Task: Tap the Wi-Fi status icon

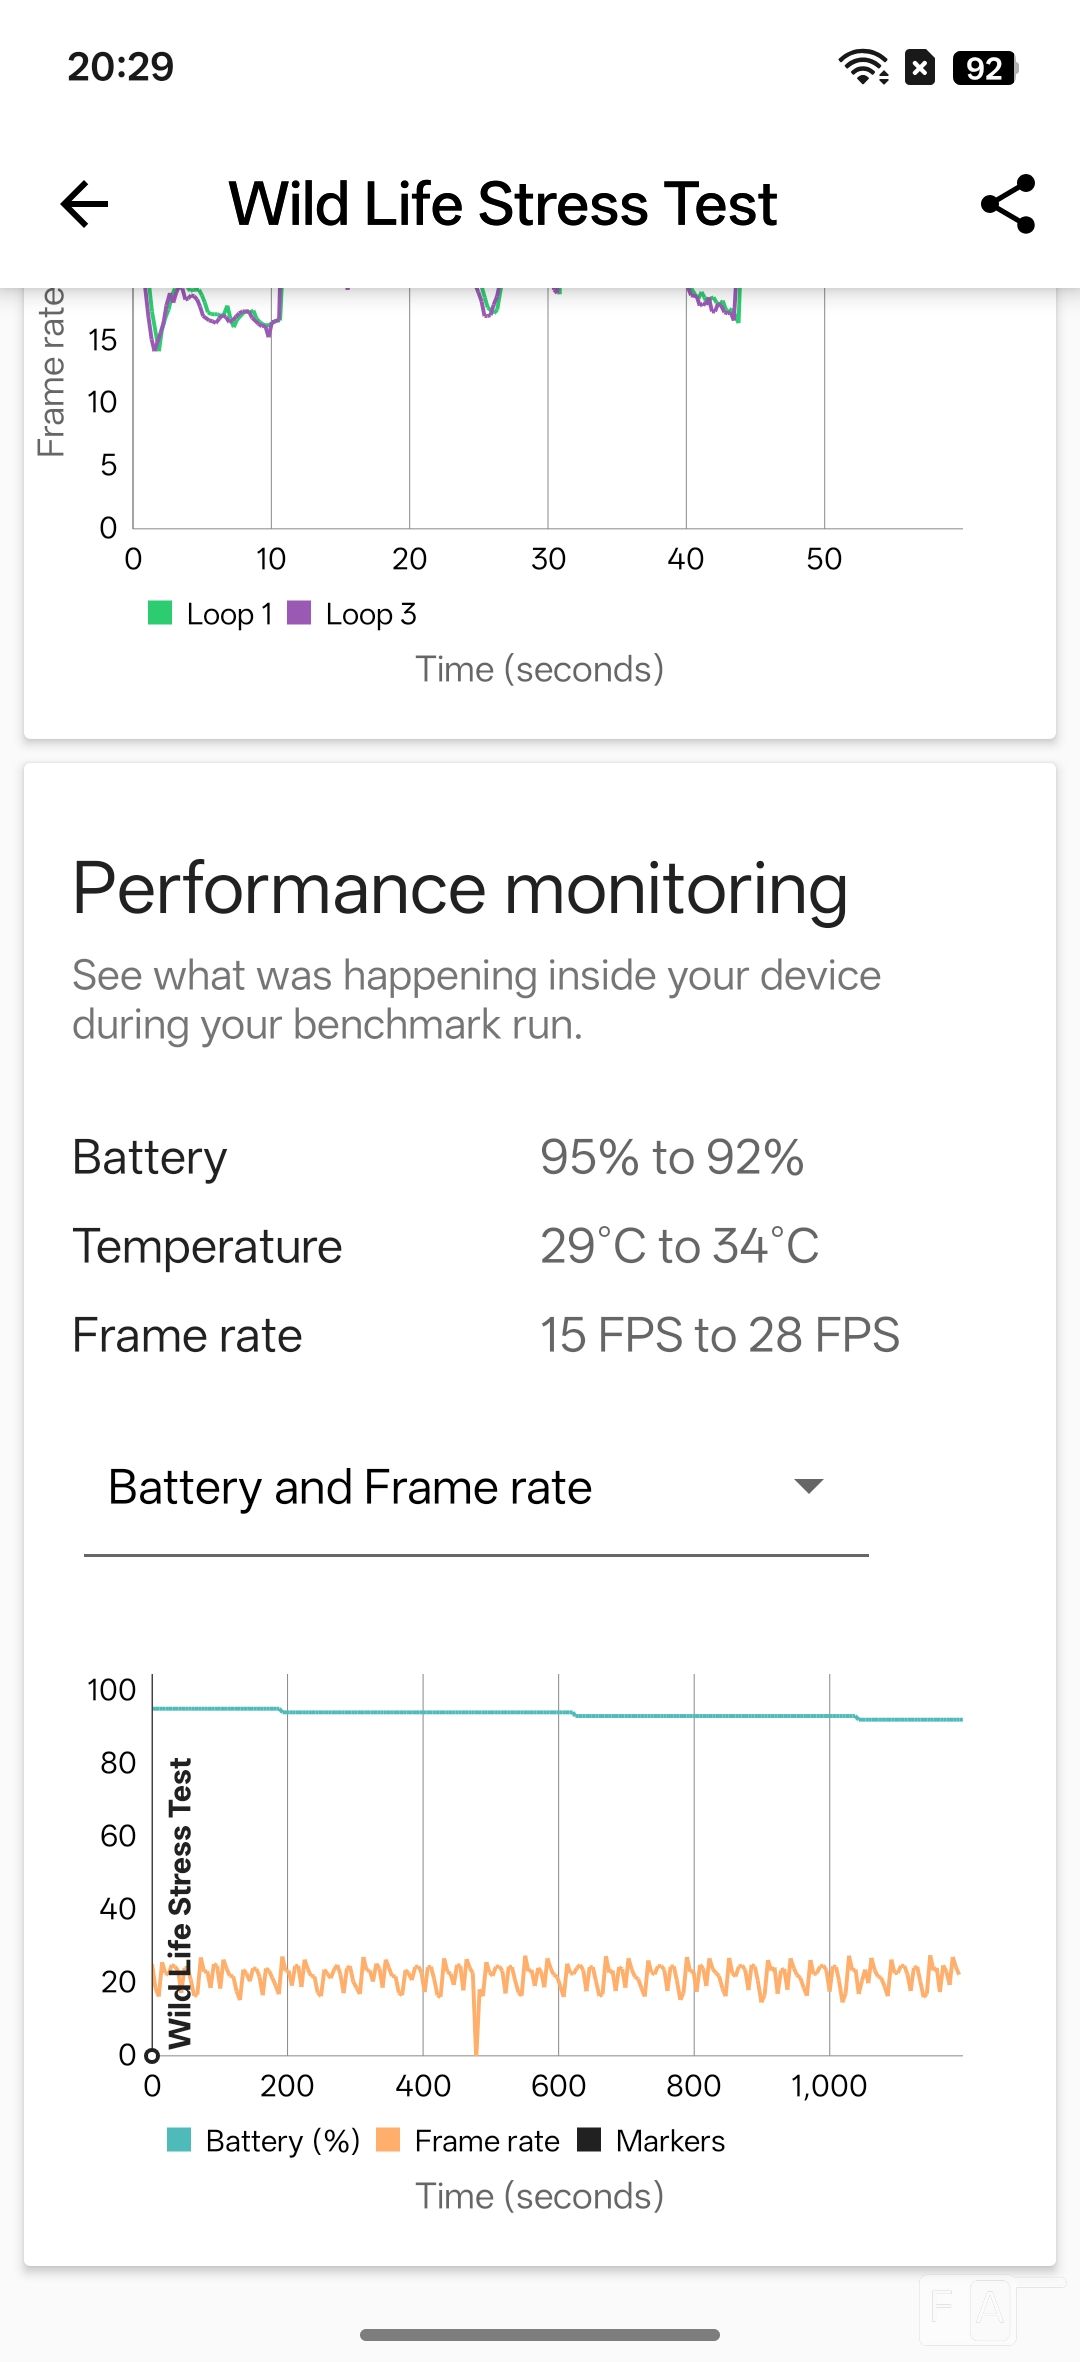Action: click(x=863, y=67)
